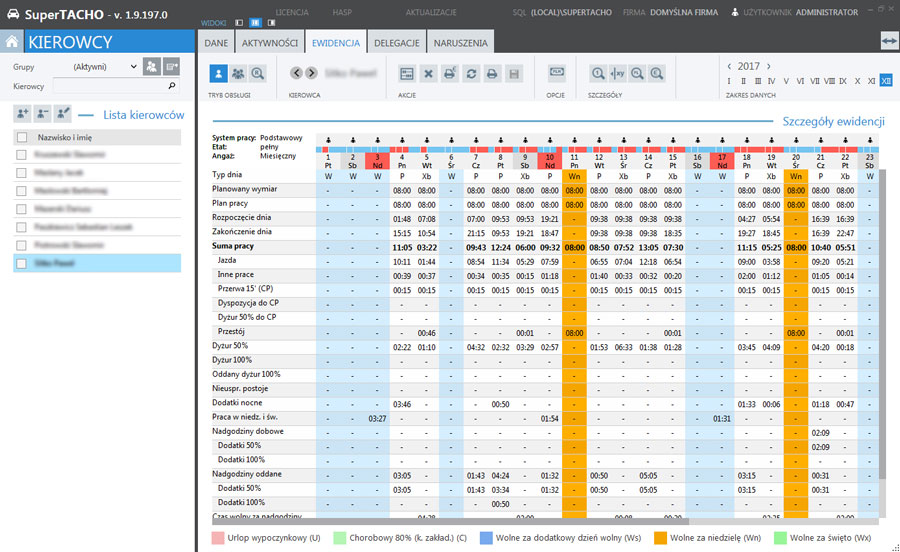900x552 pixels.
Task: Click the edit driver icon
Action: click(x=63, y=114)
